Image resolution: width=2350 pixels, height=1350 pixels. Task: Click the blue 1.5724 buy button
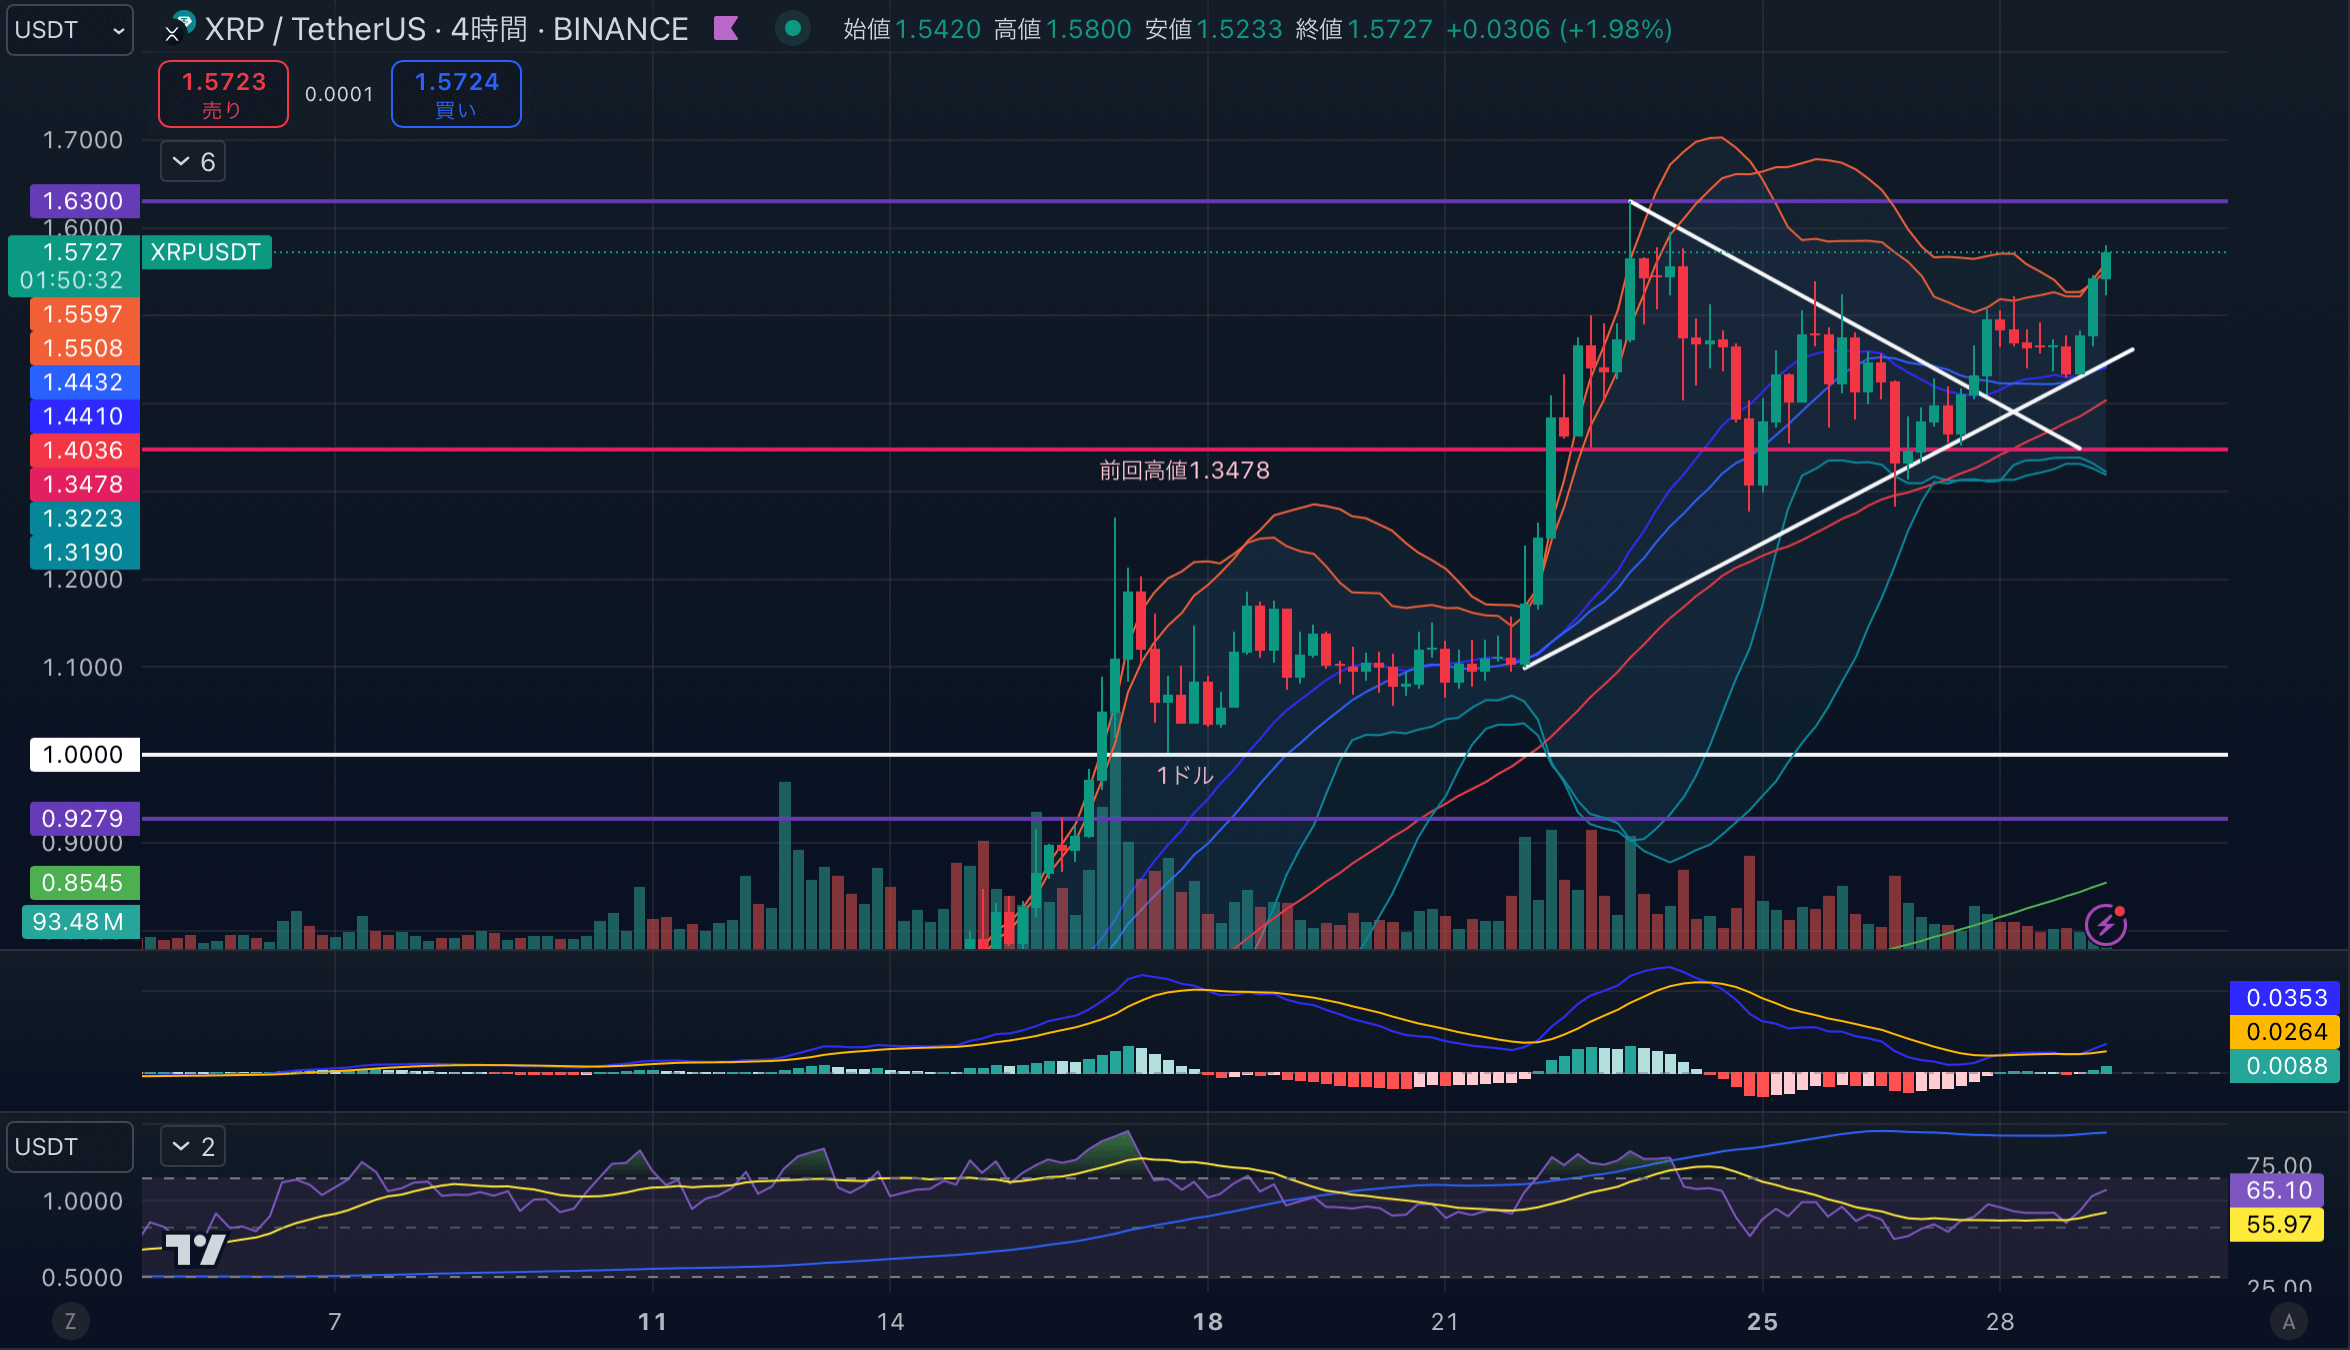[x=456, y=94]
